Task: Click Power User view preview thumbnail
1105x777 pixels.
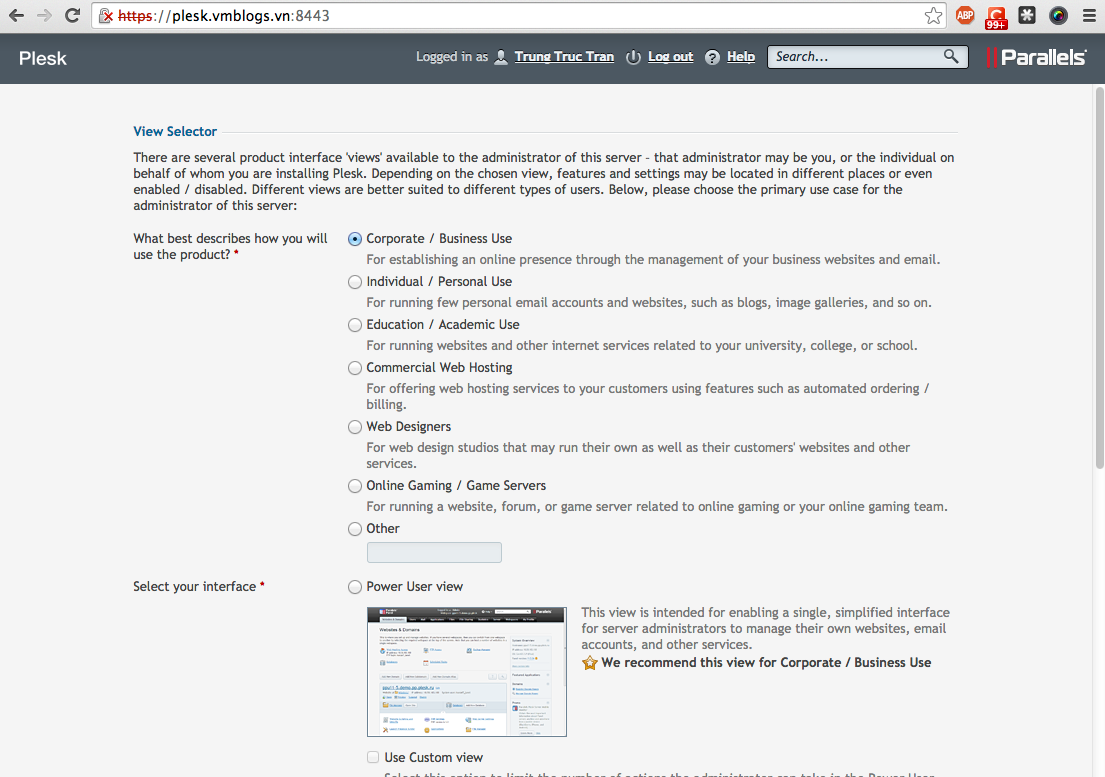Action: coord(466,671)
